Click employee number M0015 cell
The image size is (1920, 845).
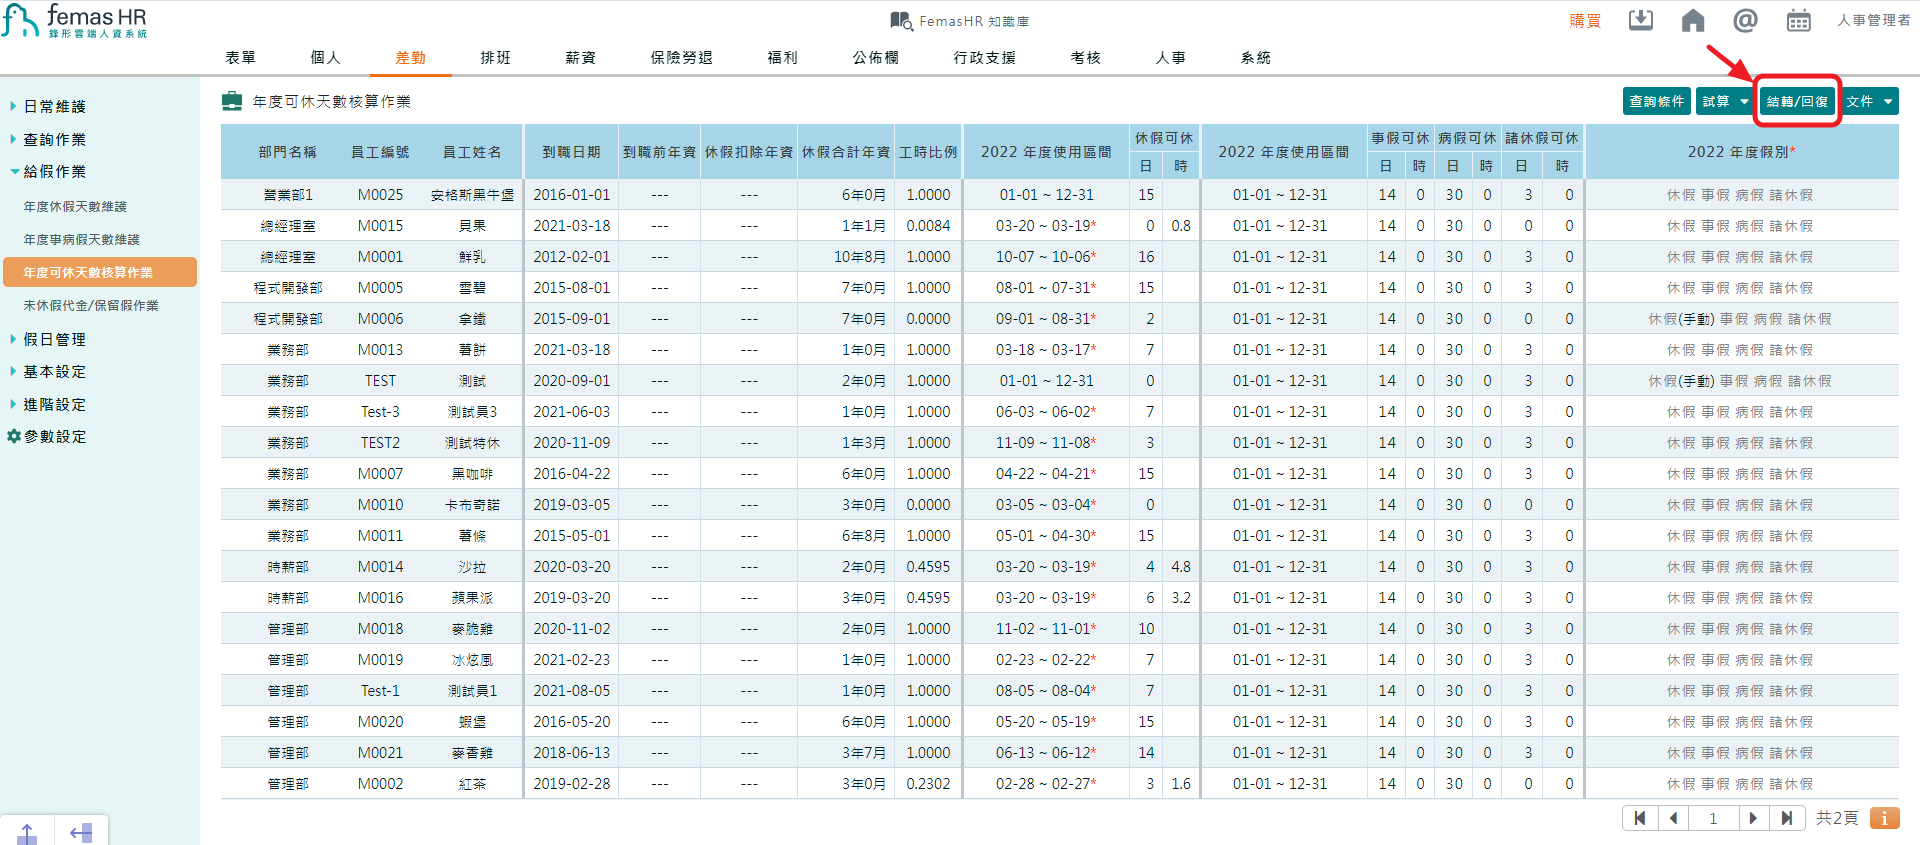pos(381,226)
